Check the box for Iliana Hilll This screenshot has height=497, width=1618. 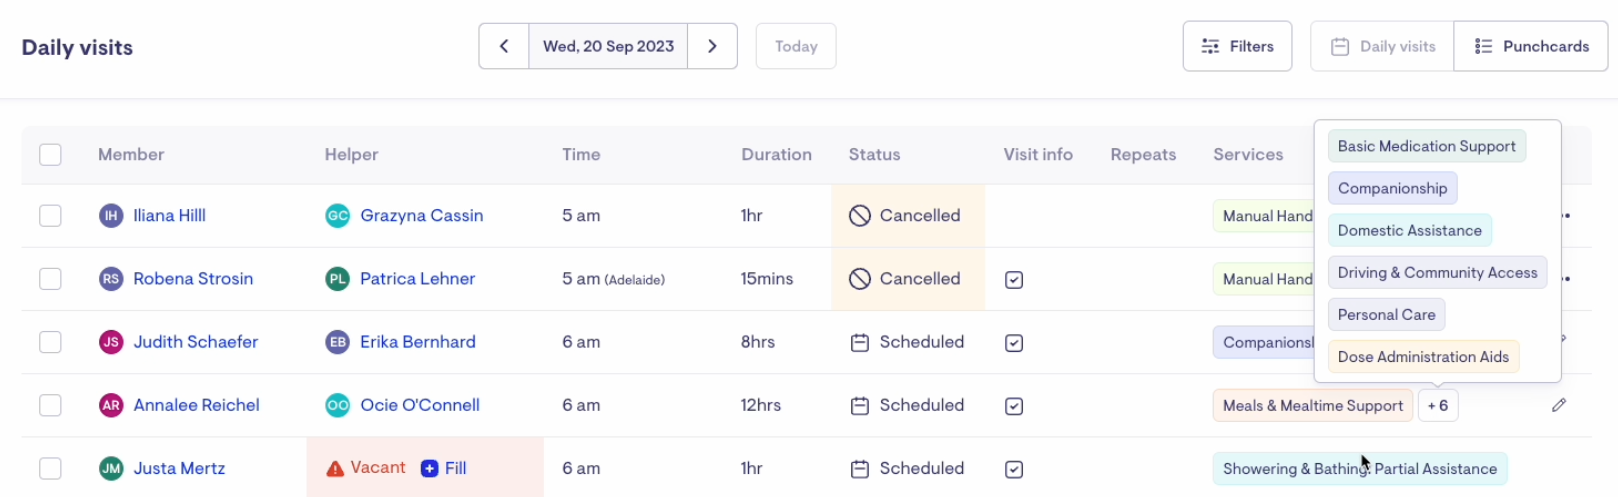pos(50,215)
